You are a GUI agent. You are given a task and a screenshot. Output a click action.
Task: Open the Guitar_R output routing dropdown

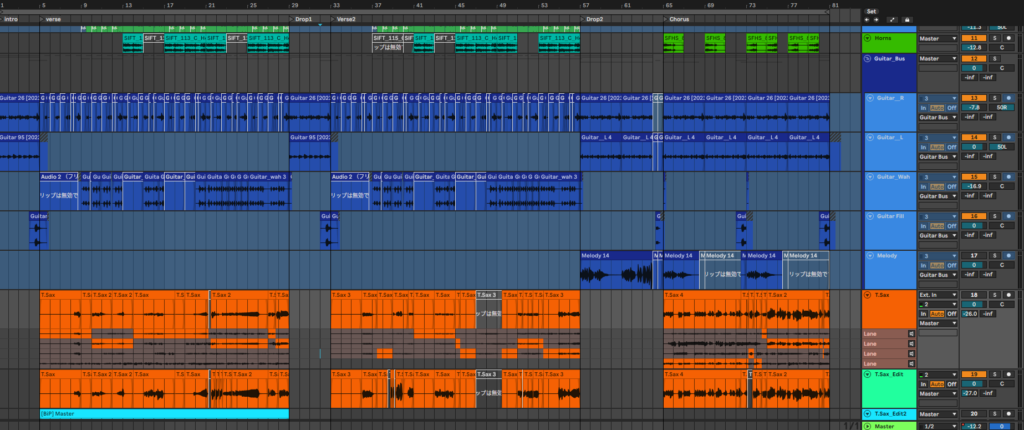[x=936, y=117]
